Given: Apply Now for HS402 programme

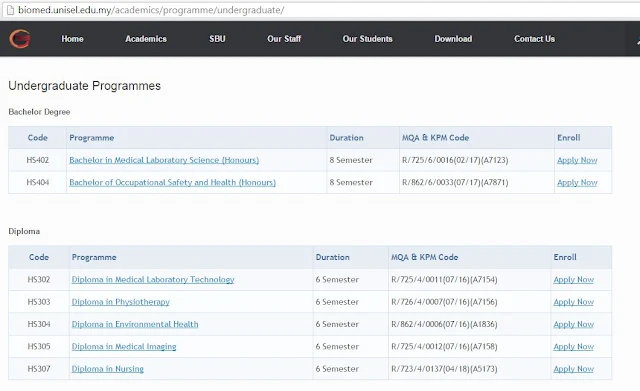Looking at the screenshot, I should click(x=577, y=160).
